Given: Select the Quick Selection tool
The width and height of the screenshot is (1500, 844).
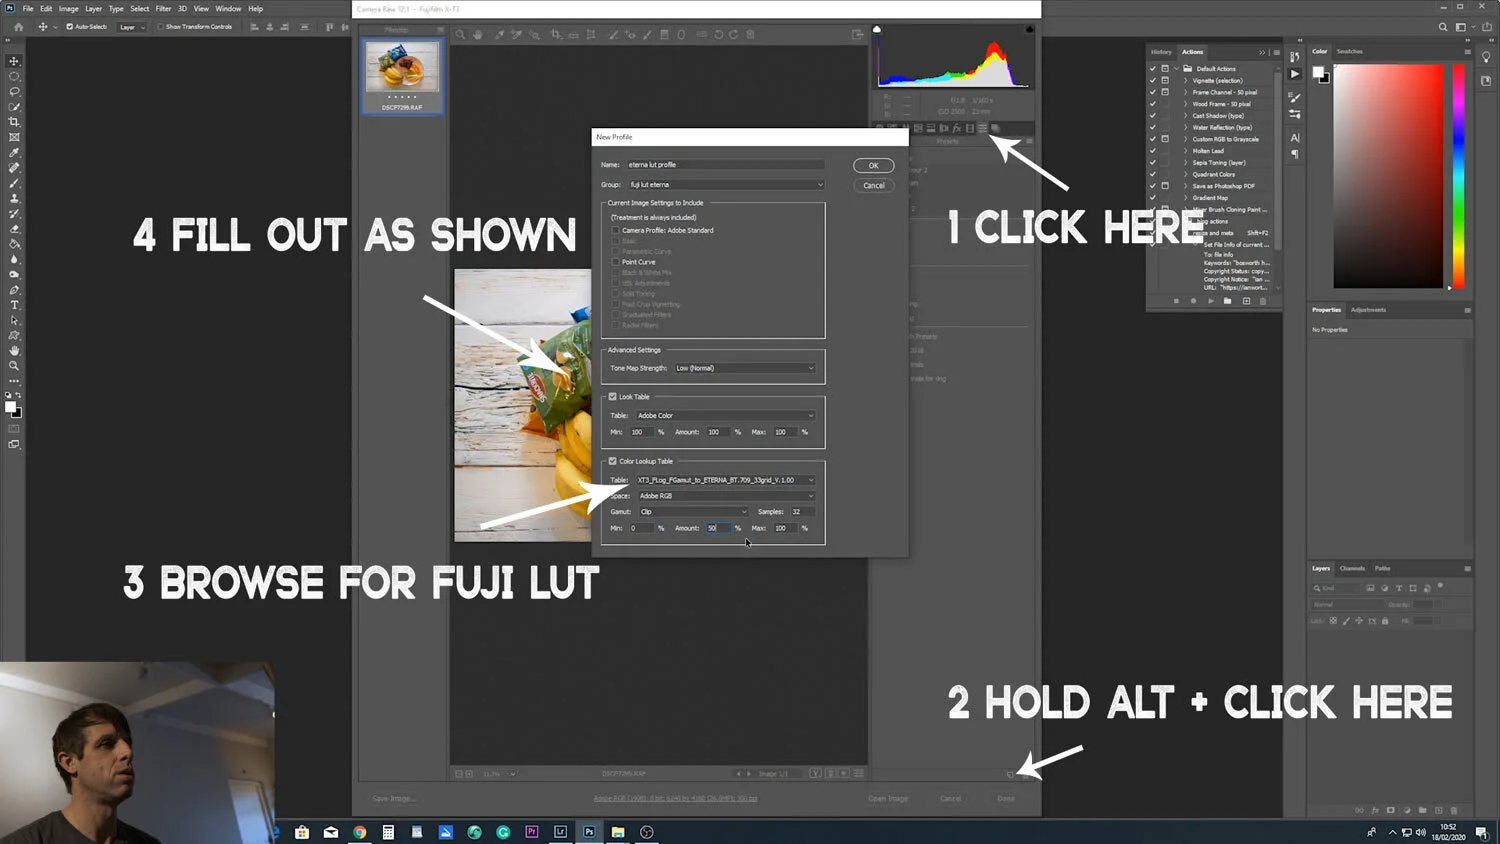Looking at the screenshot, I should [14, 106].
